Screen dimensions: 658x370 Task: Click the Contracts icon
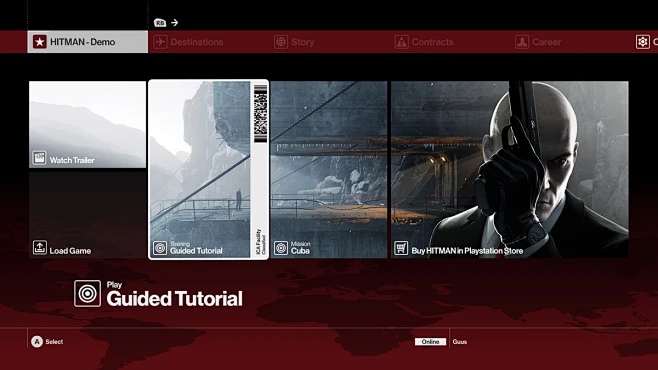402,42
